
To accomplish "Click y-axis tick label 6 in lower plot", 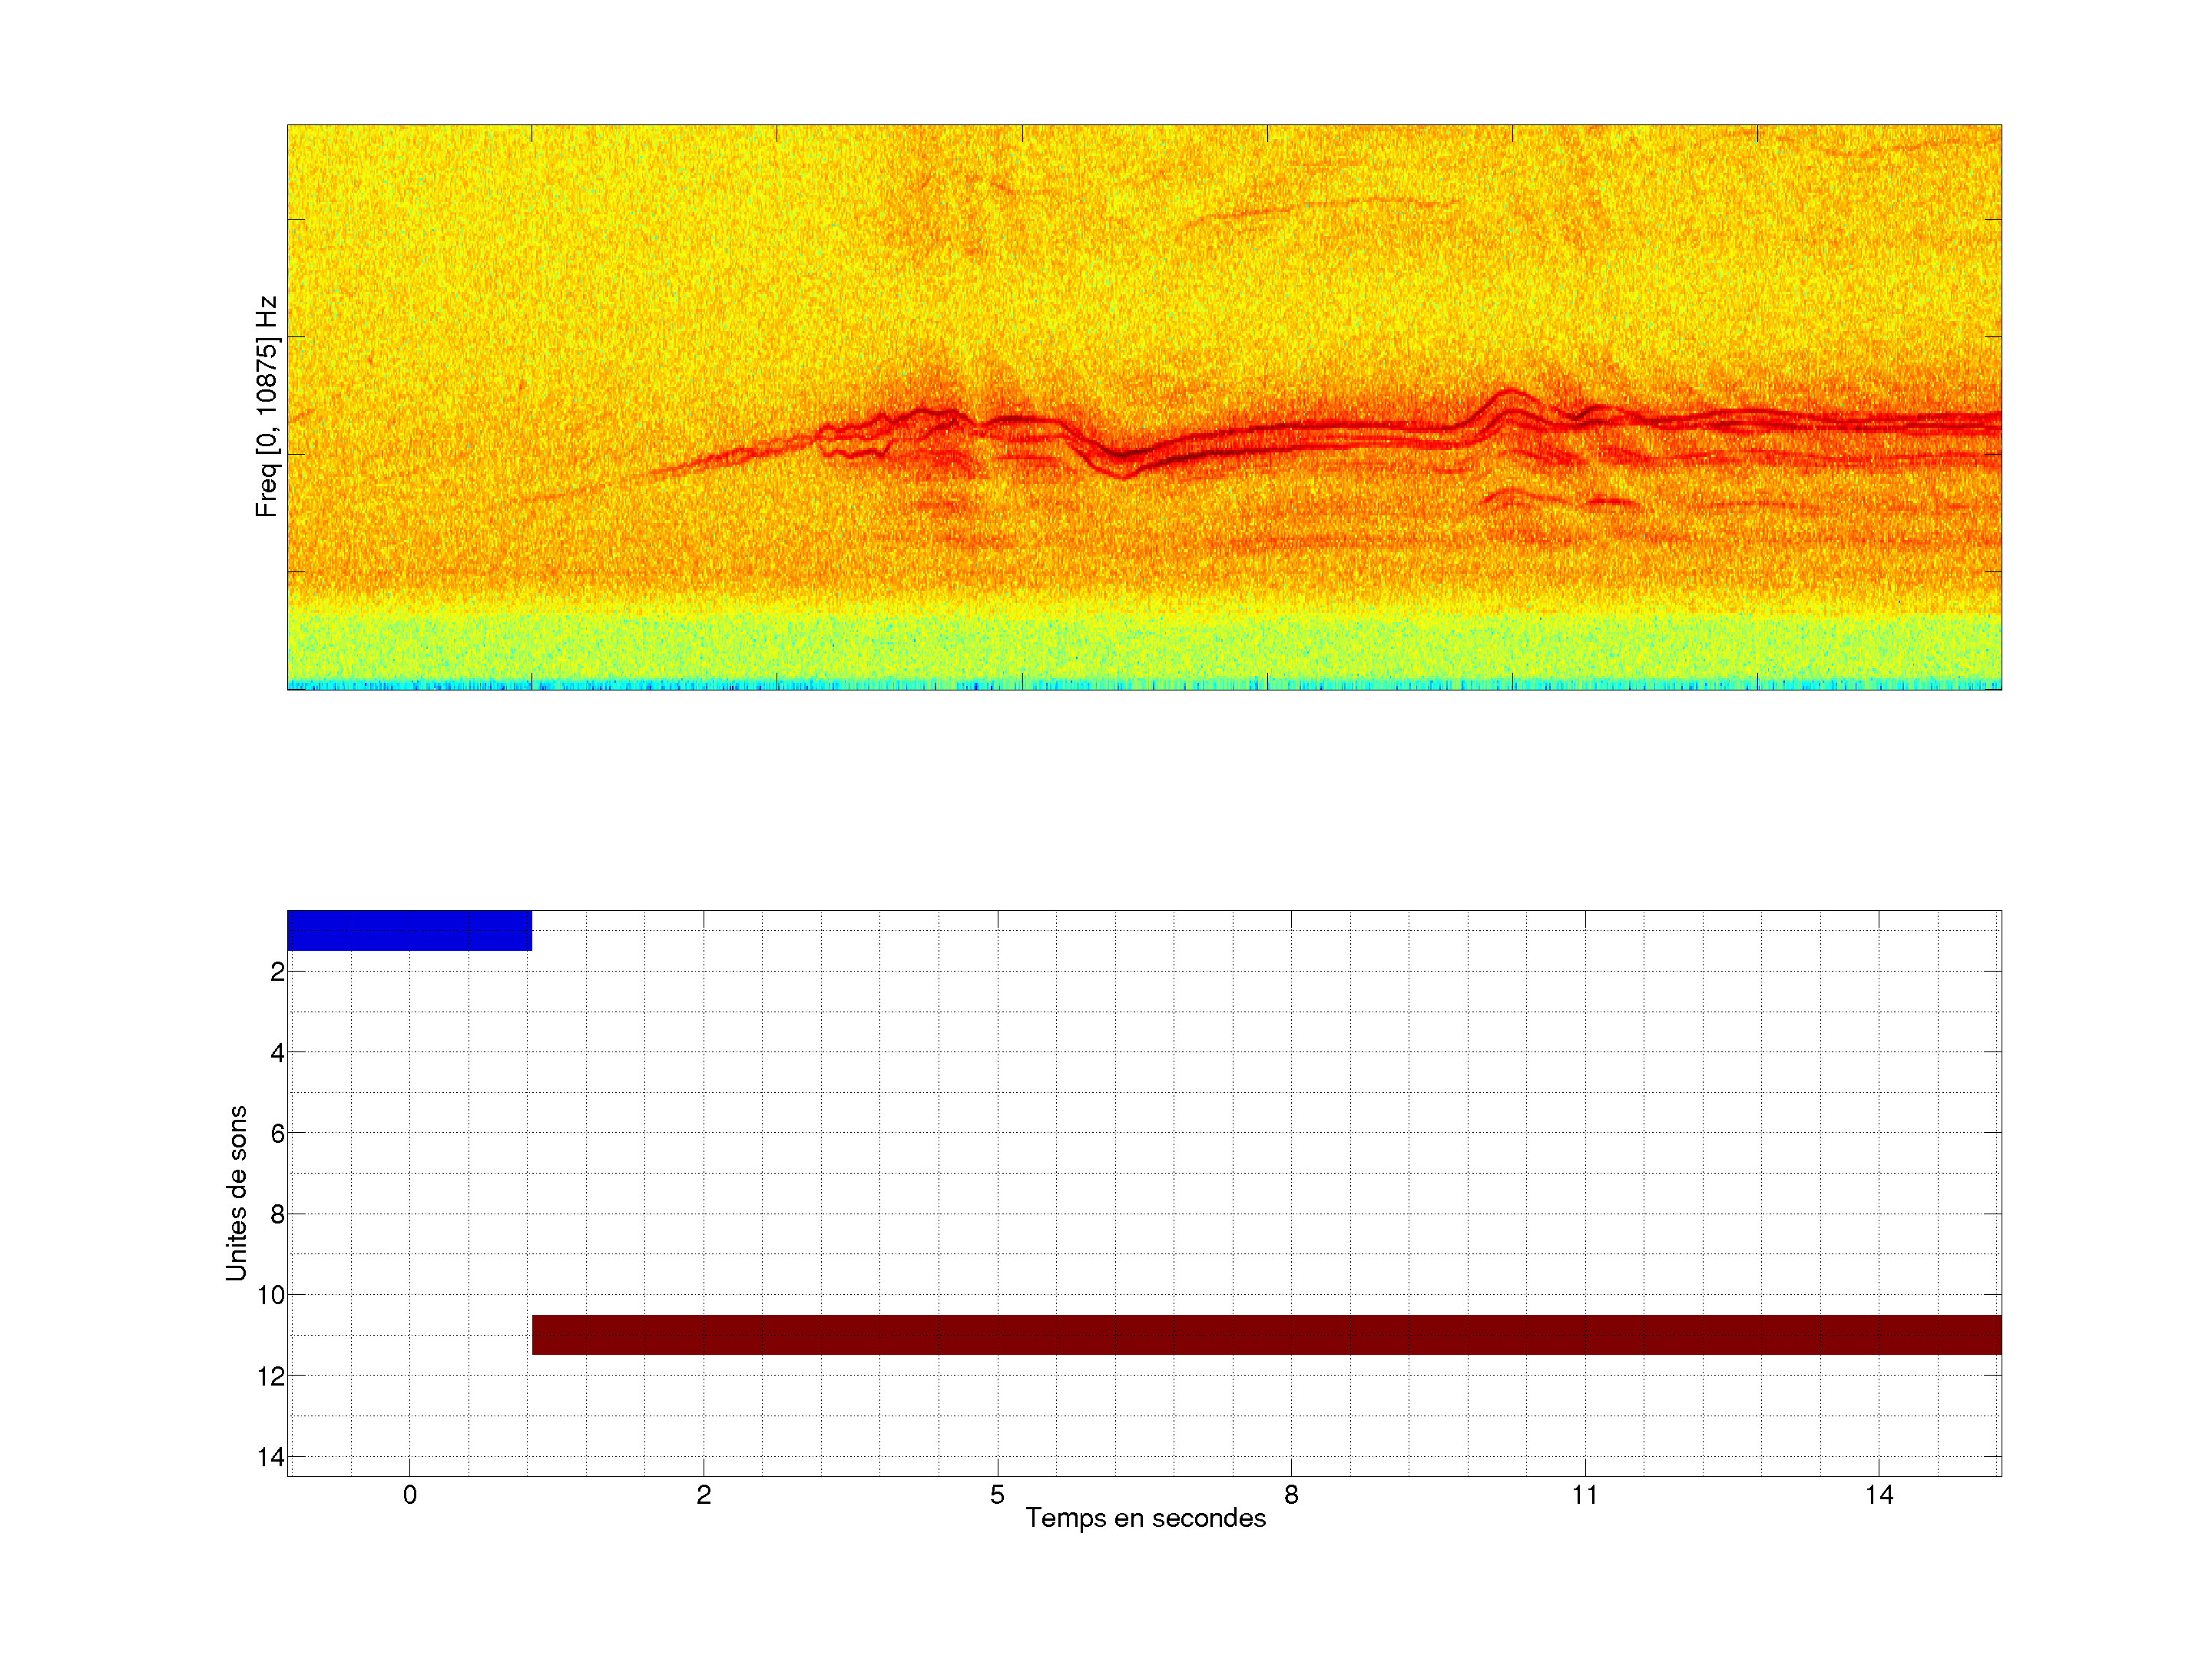I will [277, 1133].
